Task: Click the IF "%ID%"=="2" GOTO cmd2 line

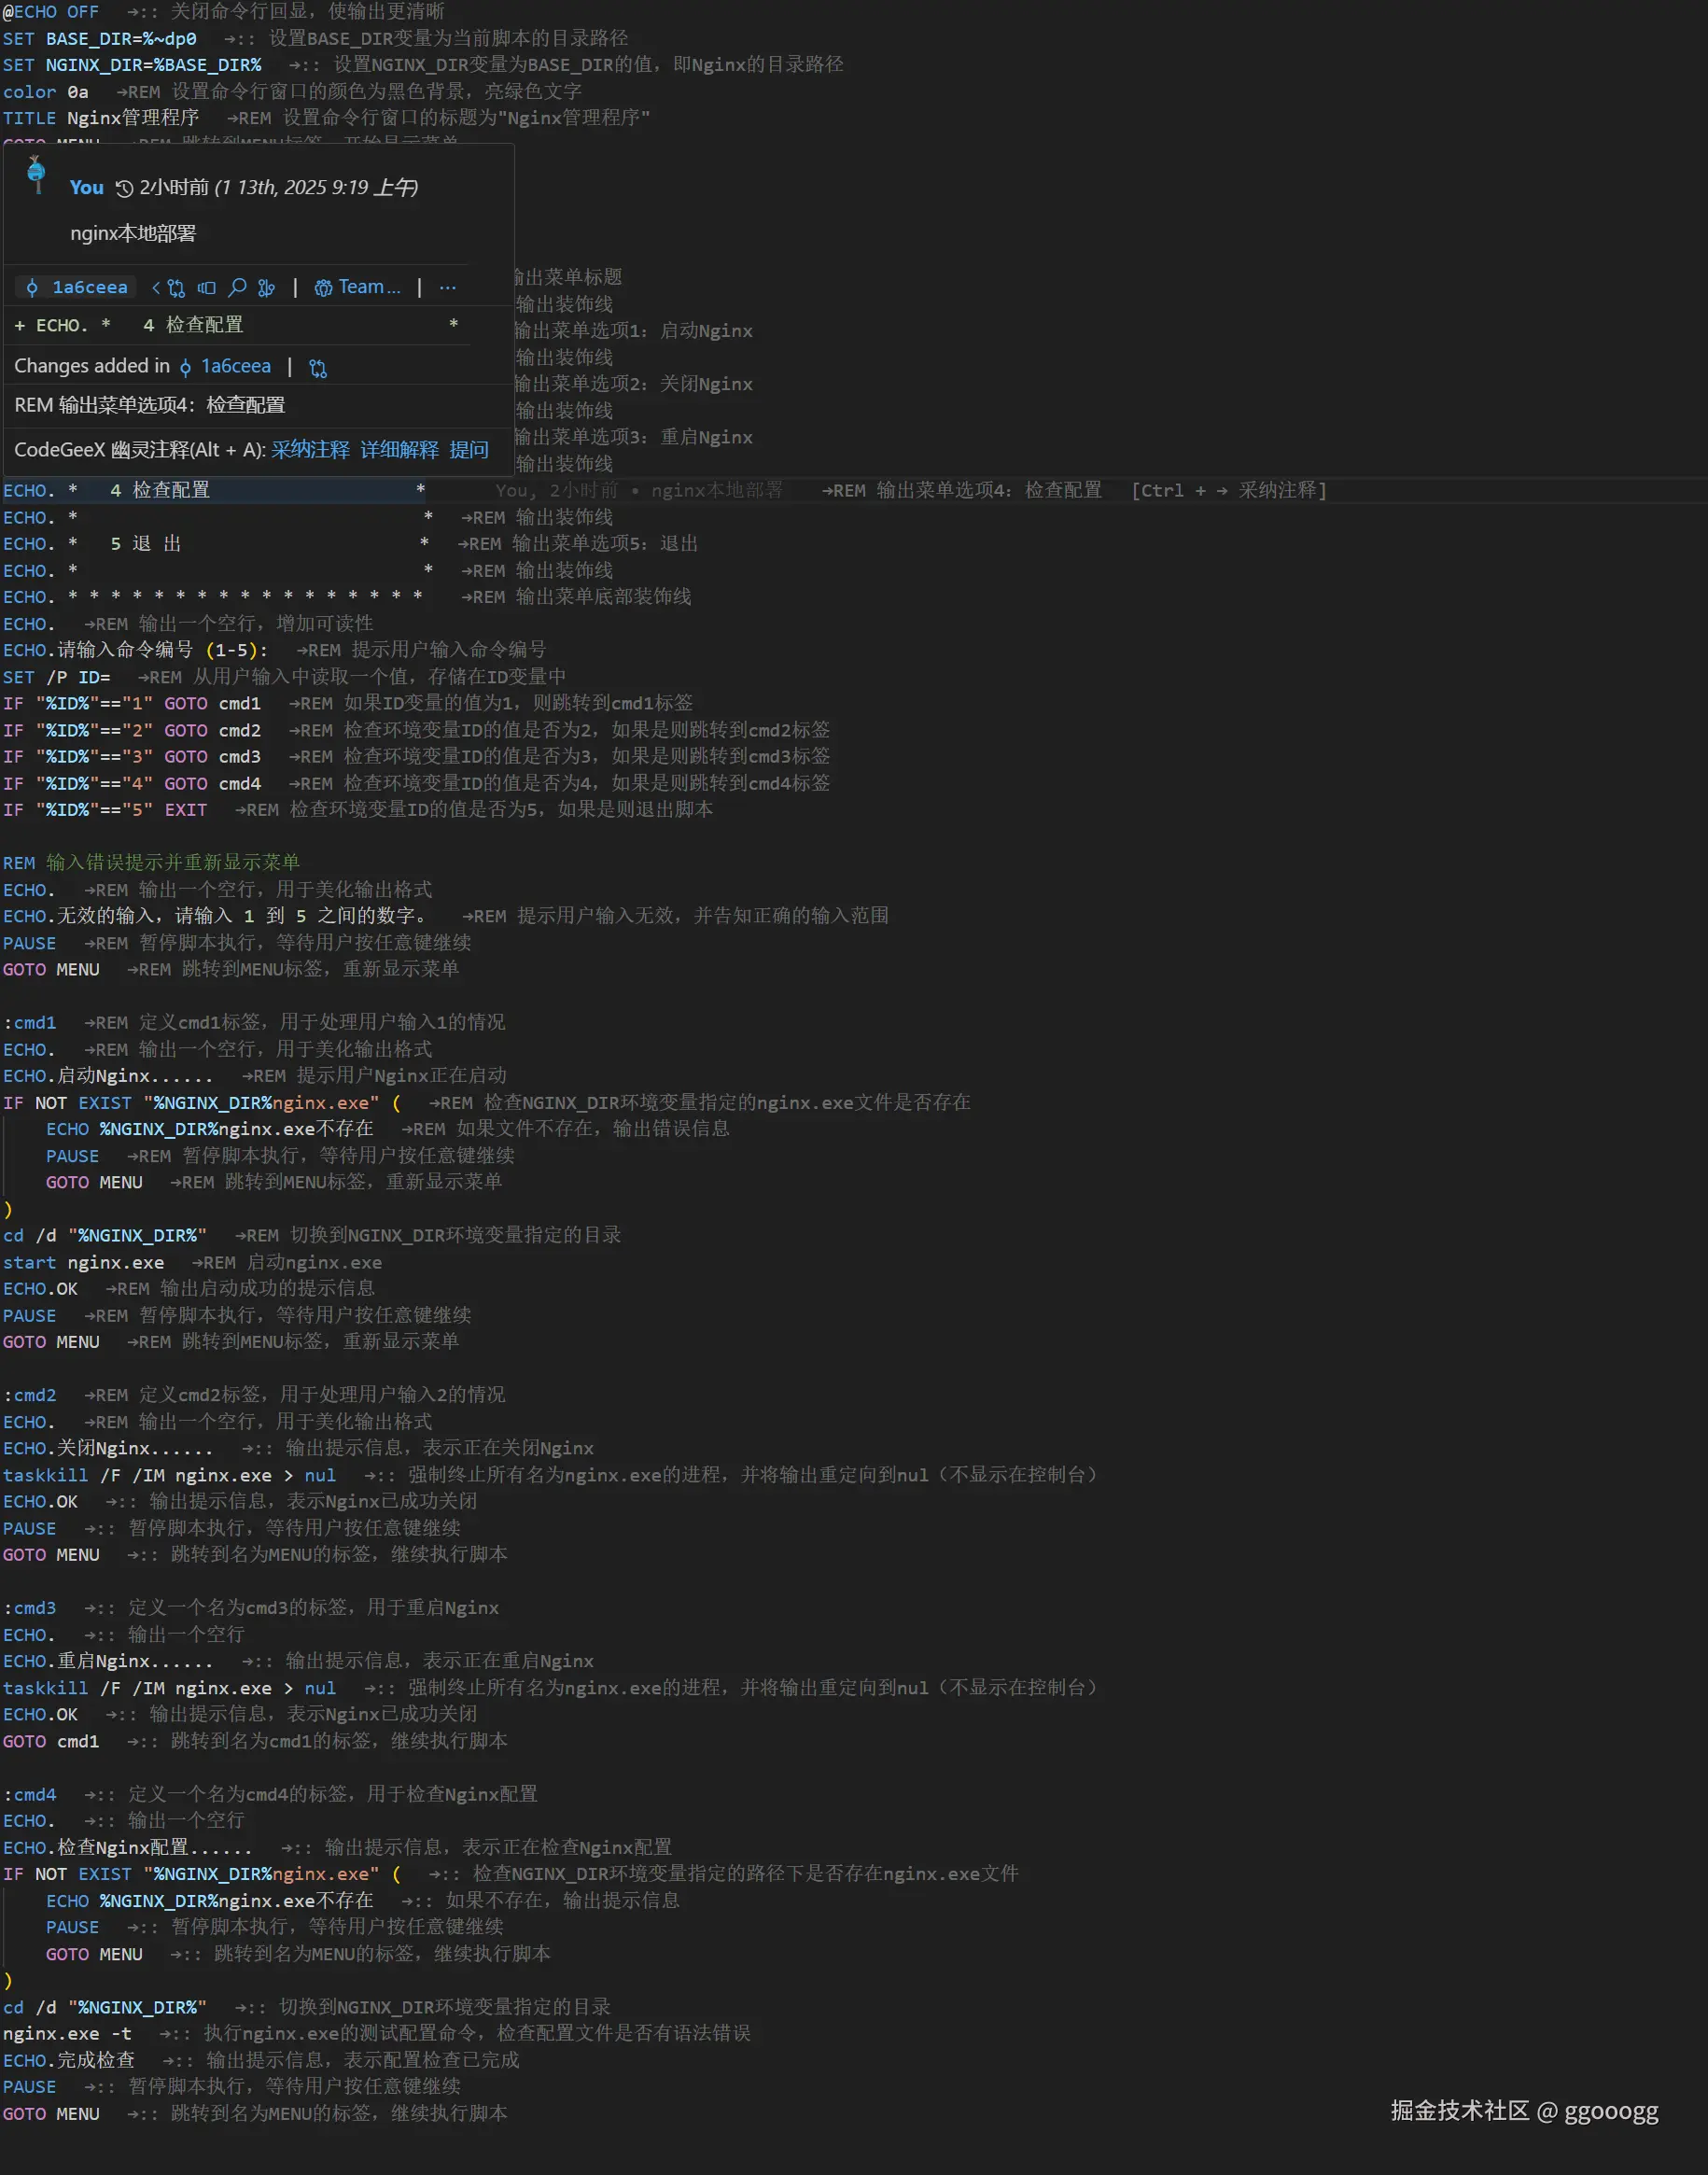Action: (131, 730)
